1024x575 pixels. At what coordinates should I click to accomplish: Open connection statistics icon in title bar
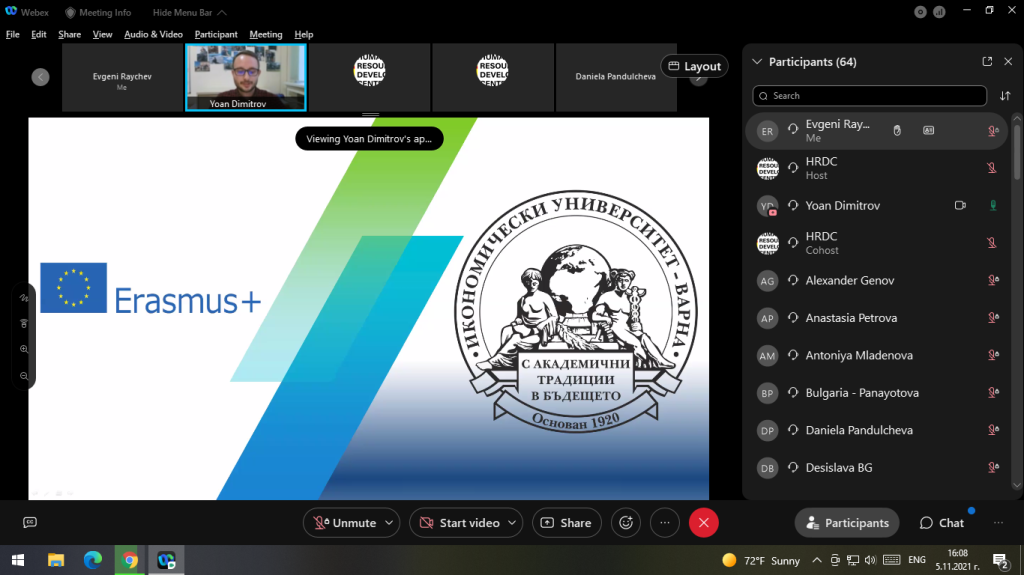[x=939, y=12]
